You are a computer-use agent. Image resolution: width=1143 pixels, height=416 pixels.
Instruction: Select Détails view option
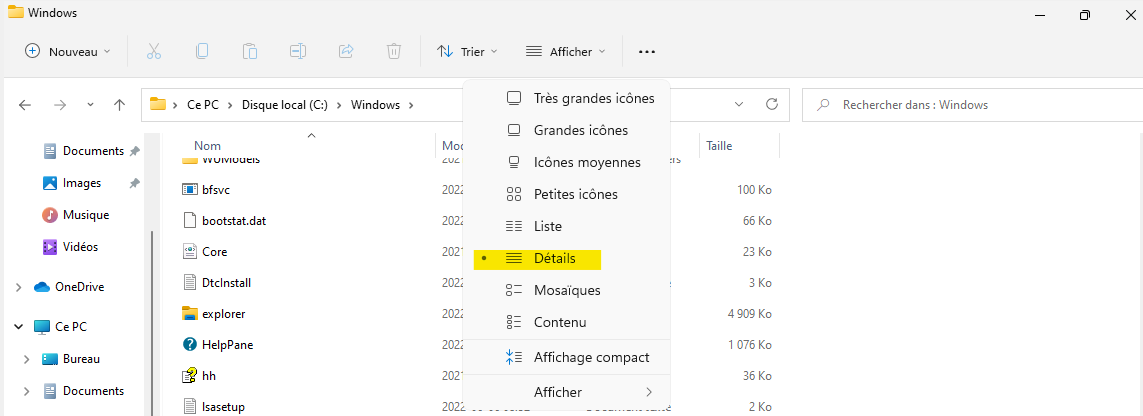(554, 258)
